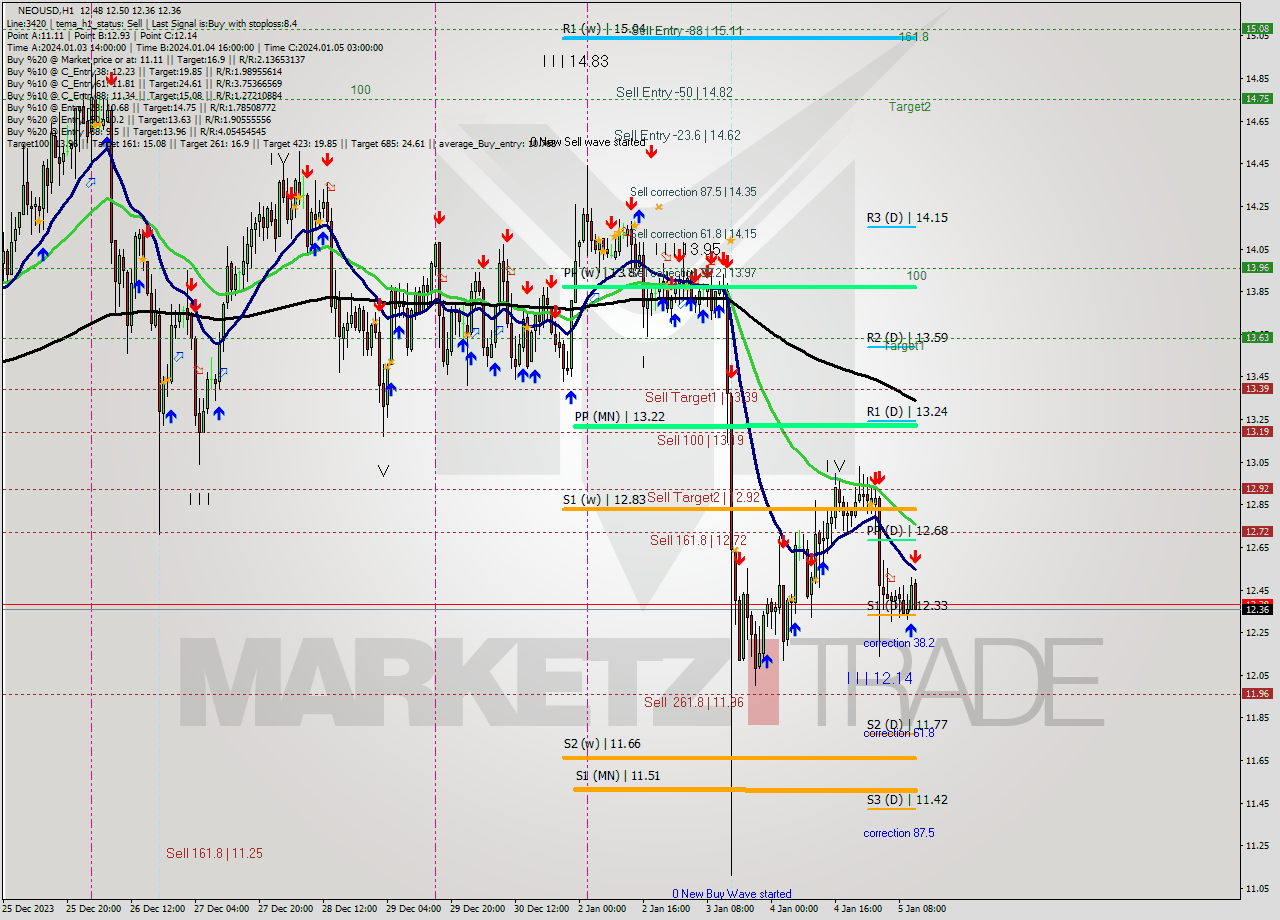Viewport: 1280px width, 920px height.
Task: Click the 13.19 red price tag on axis
Action: tap(1257, 431)
